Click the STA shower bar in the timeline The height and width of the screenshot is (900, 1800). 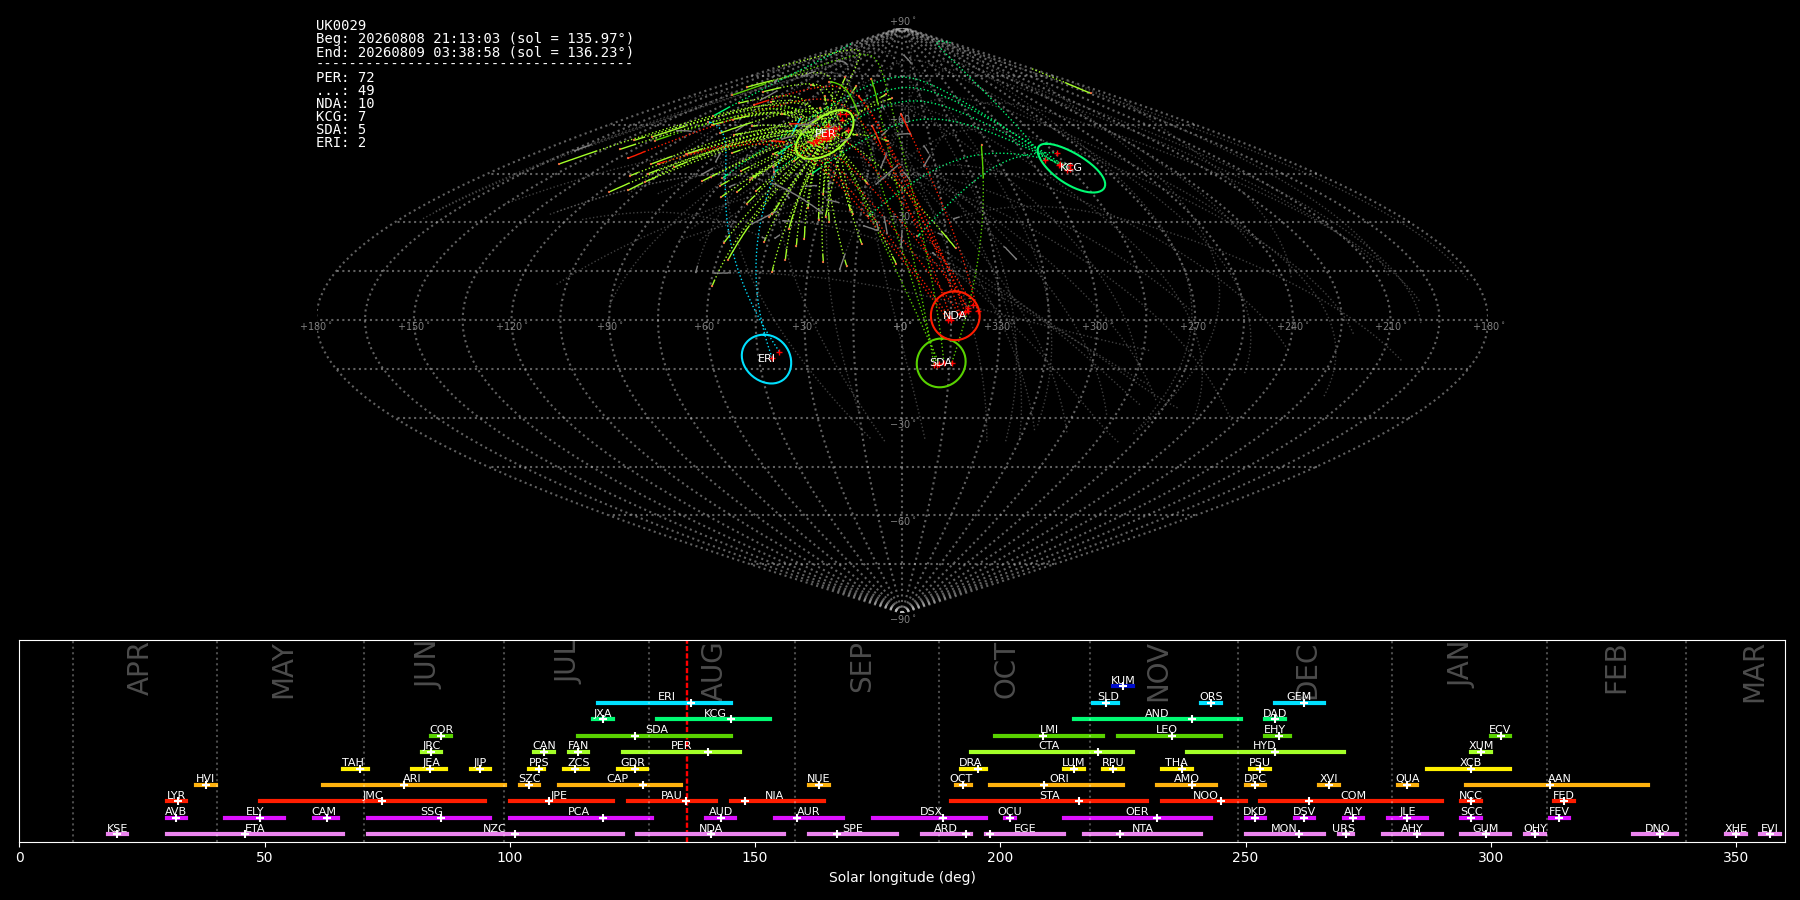pos(1049,801)
